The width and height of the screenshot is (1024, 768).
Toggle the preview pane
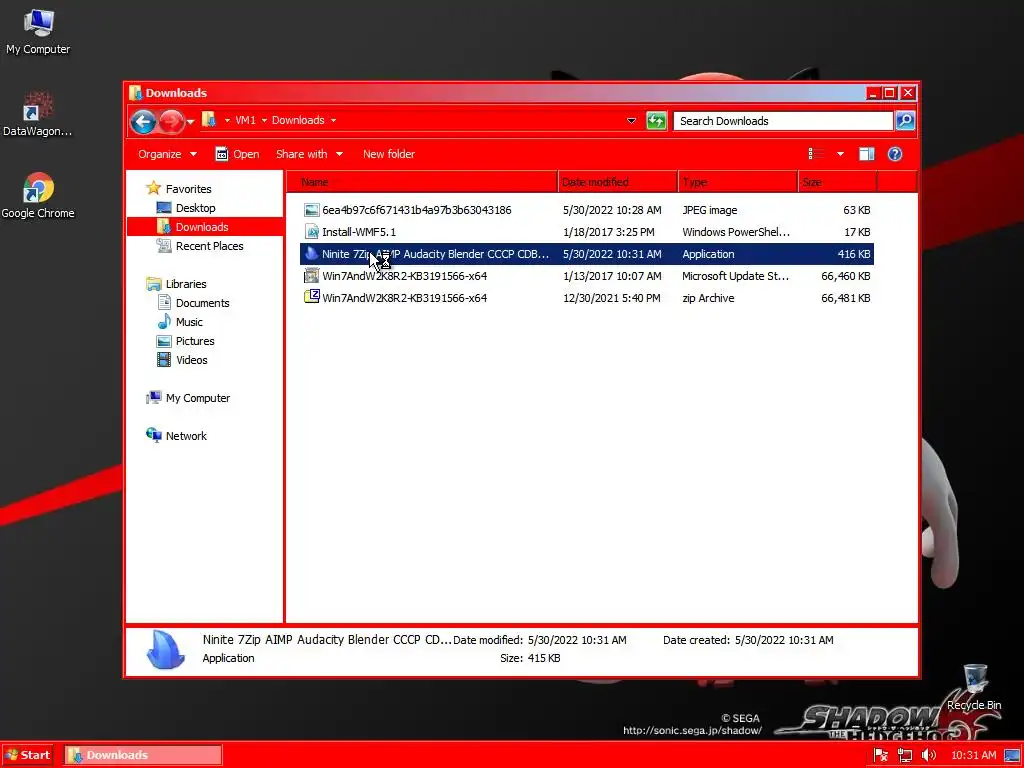click(867, 154)
